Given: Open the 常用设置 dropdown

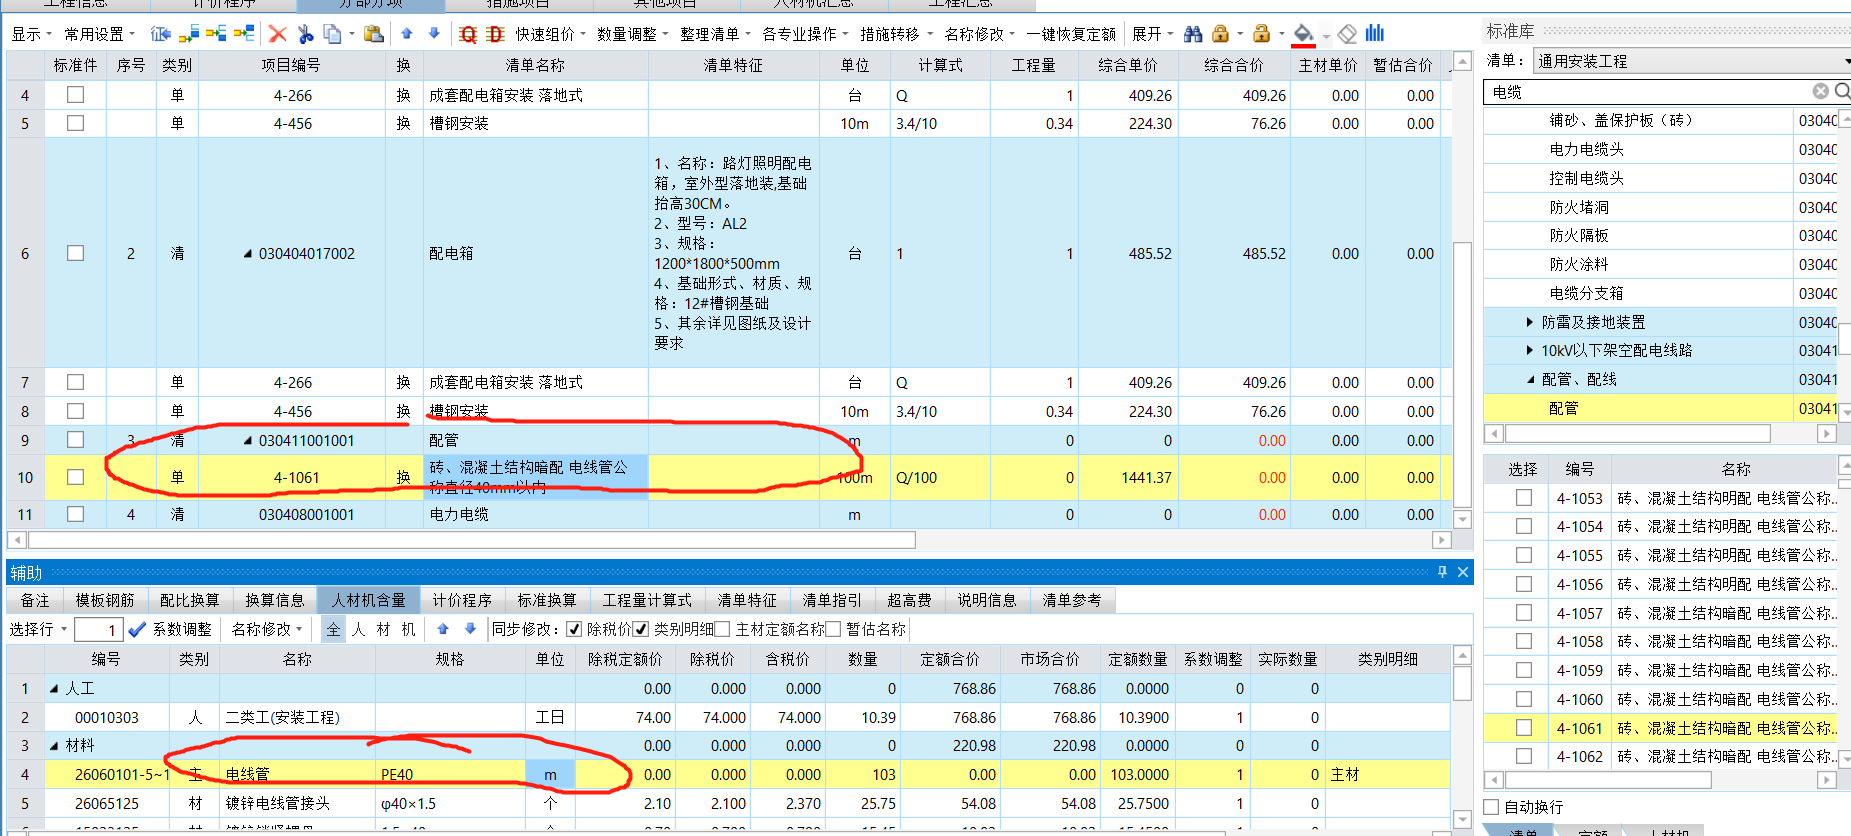Looking at the screenshot, I should click(99, 34).
